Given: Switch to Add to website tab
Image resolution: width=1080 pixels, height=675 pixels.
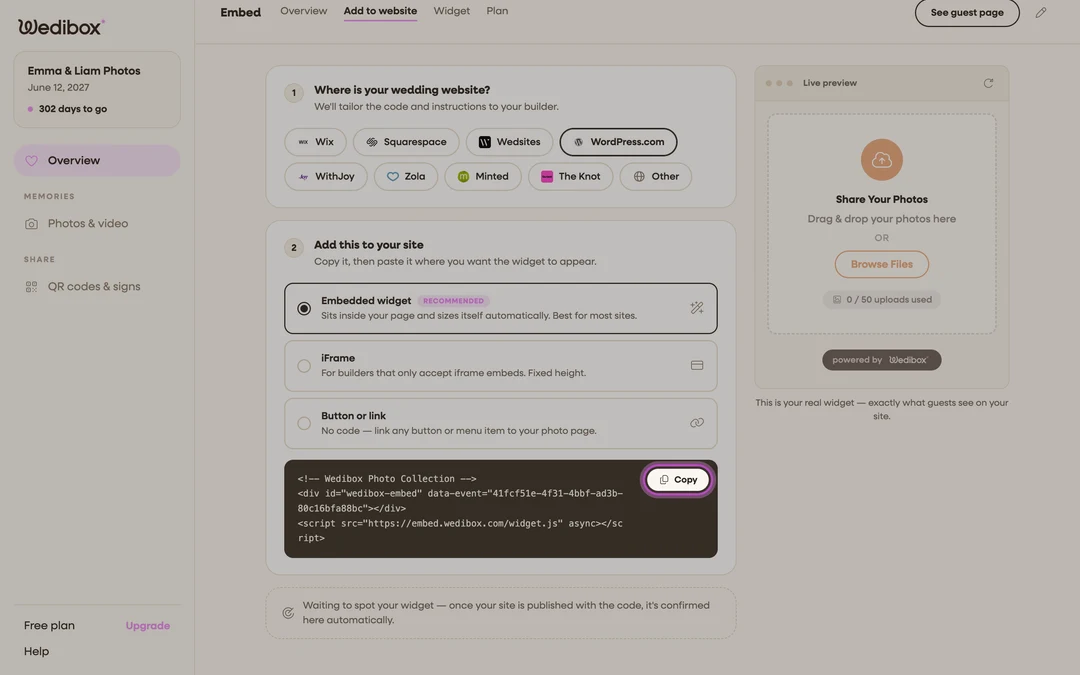Looking at the screenshot, I should point(380,11).
